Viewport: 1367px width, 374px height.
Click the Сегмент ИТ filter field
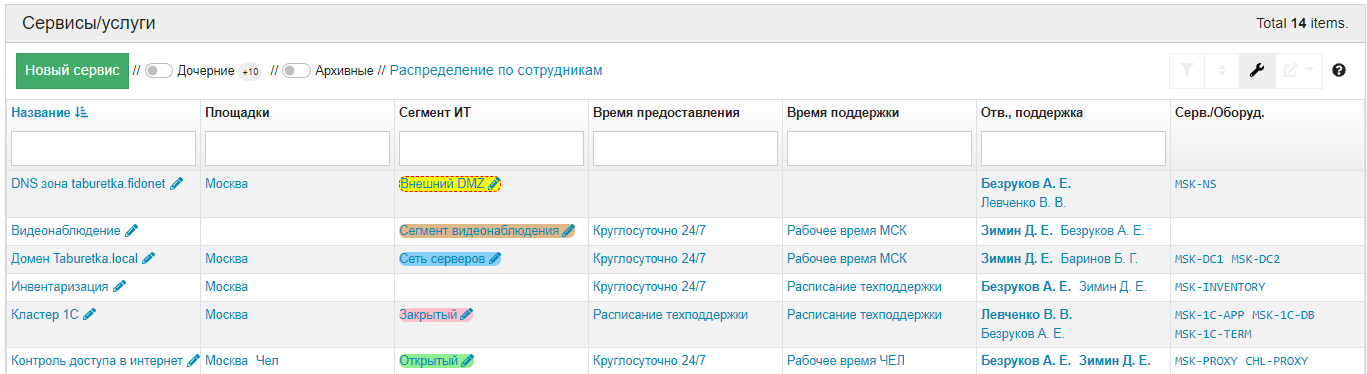coord(491,148)
